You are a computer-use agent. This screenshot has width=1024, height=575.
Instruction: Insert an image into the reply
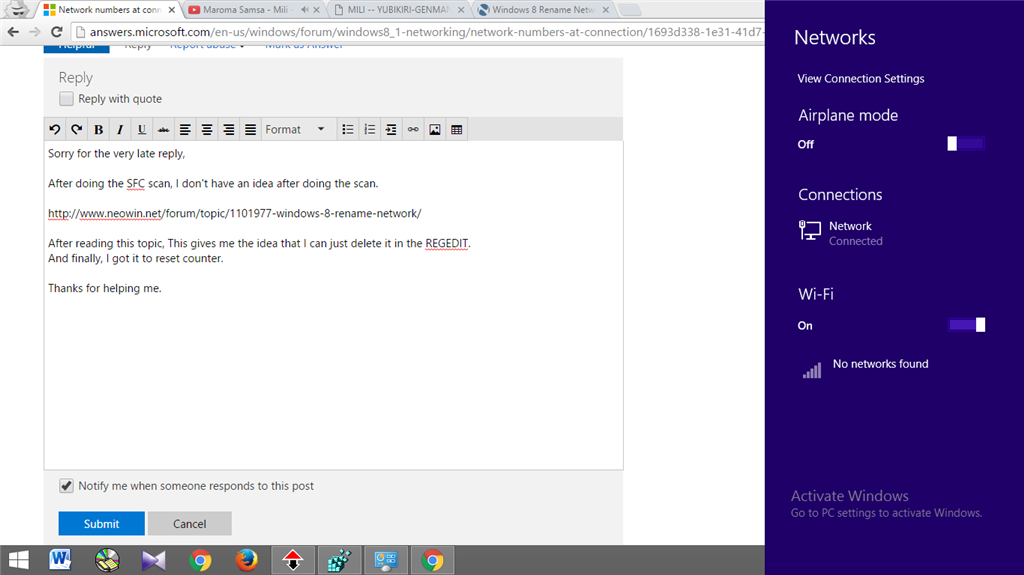434,129
